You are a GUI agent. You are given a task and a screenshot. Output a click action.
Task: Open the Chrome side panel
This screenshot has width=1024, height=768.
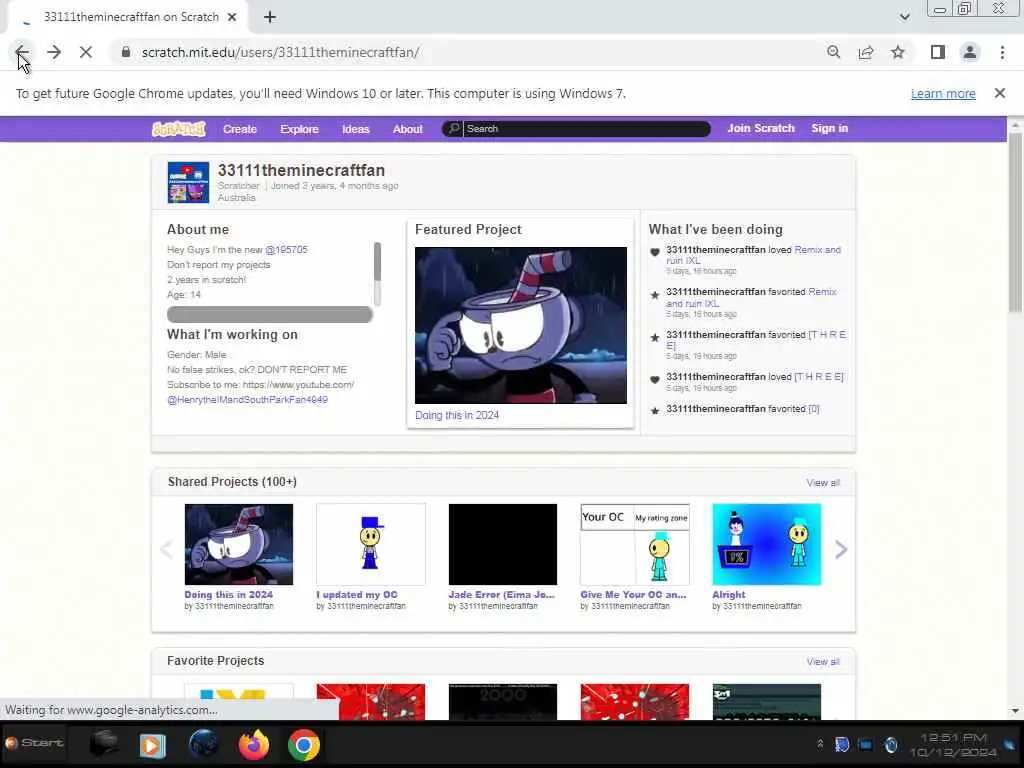tap(938, 52)
